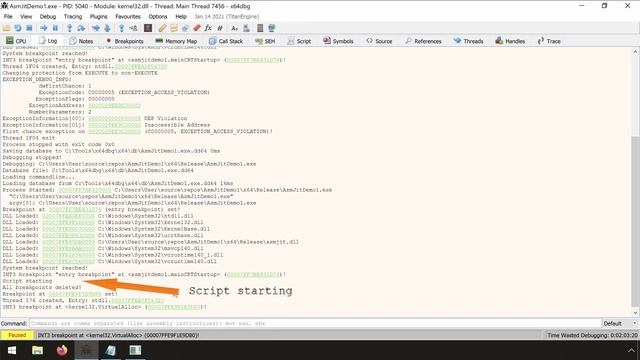Viewport: 640px width, 360px height.
Task: Open the Handles tab
Action: 510,41
